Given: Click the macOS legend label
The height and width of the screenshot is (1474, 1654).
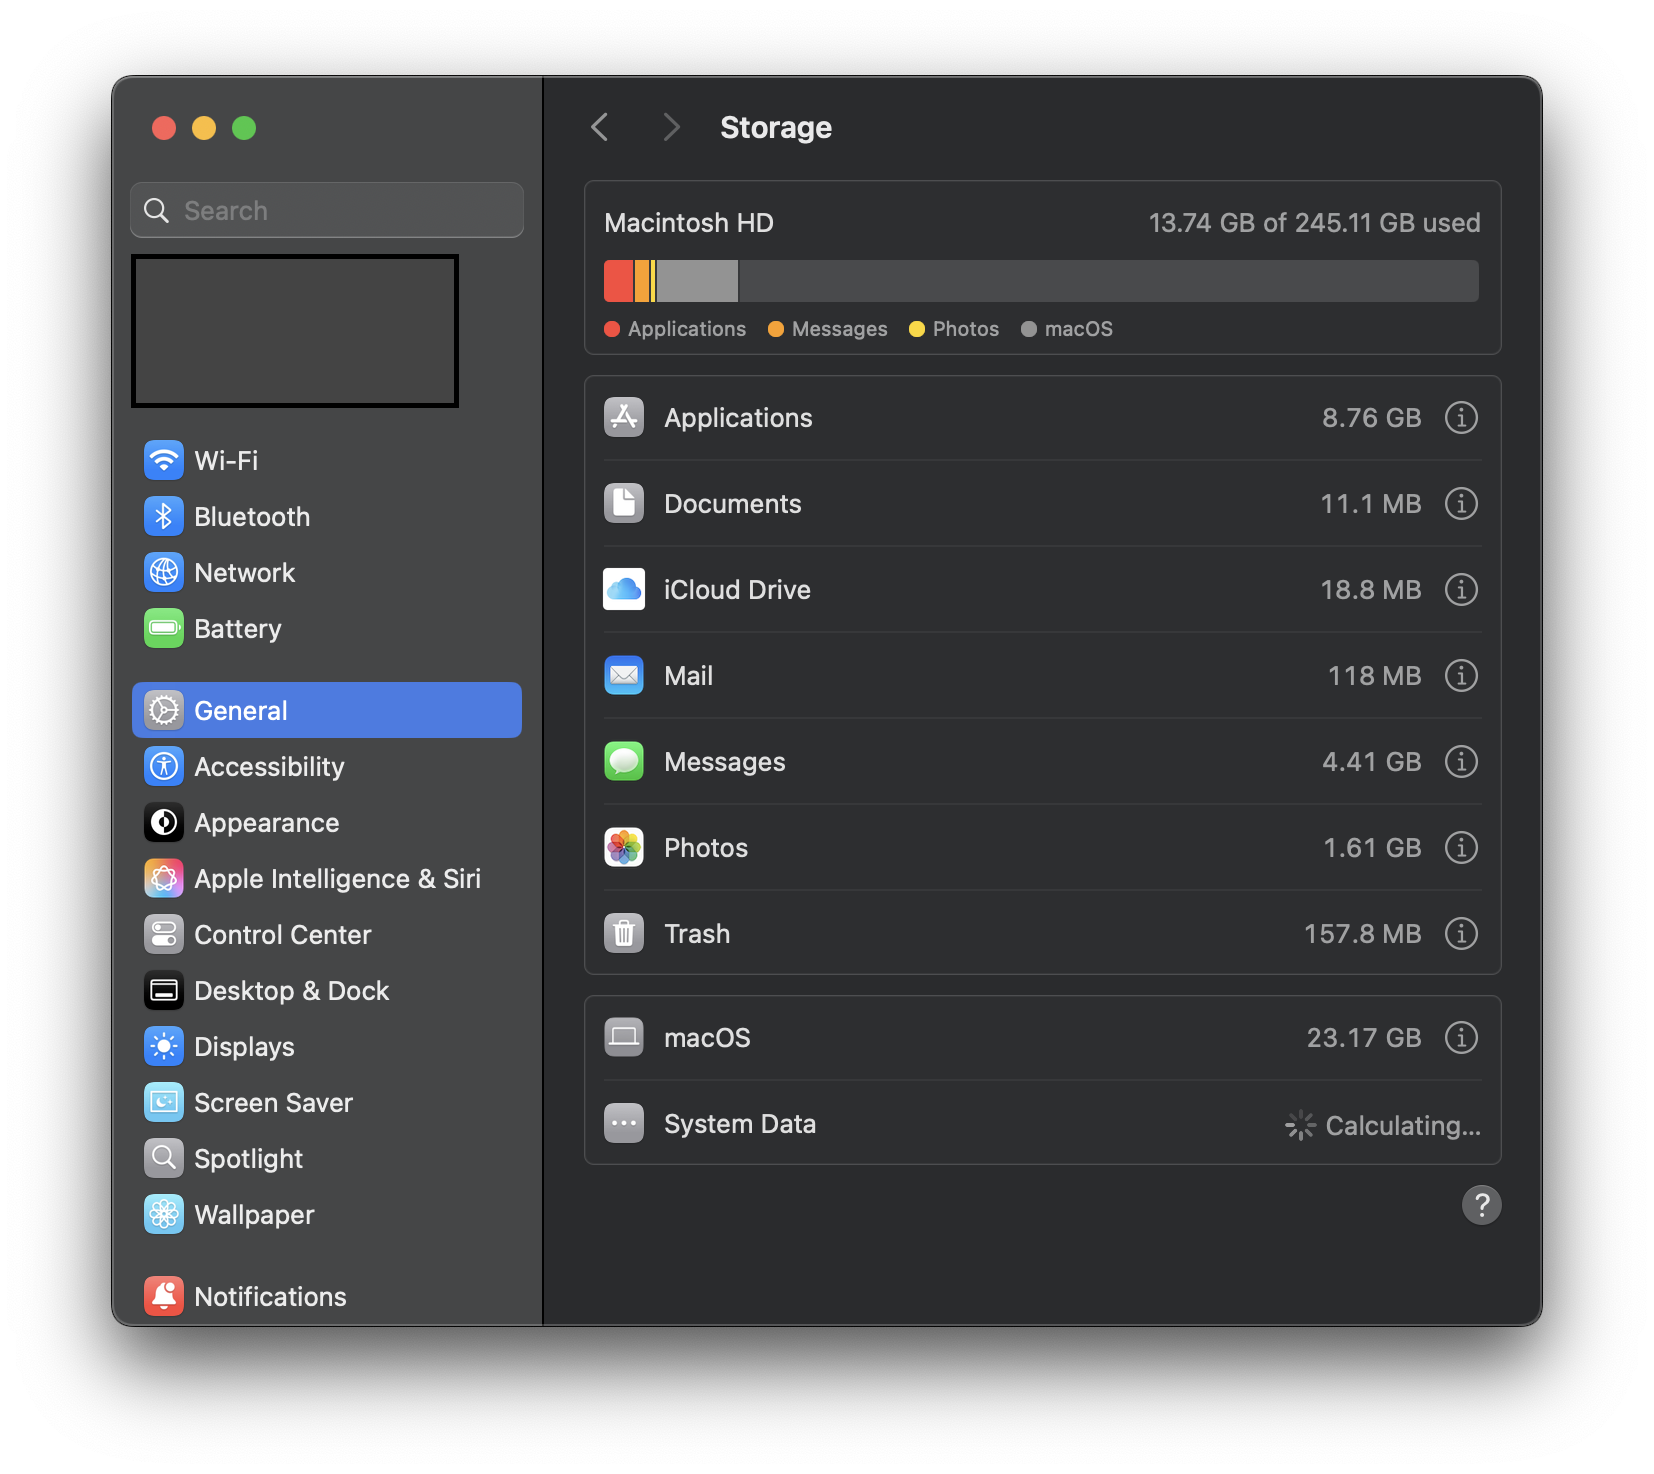Looking at the screenshot, I should (1078, 329).
